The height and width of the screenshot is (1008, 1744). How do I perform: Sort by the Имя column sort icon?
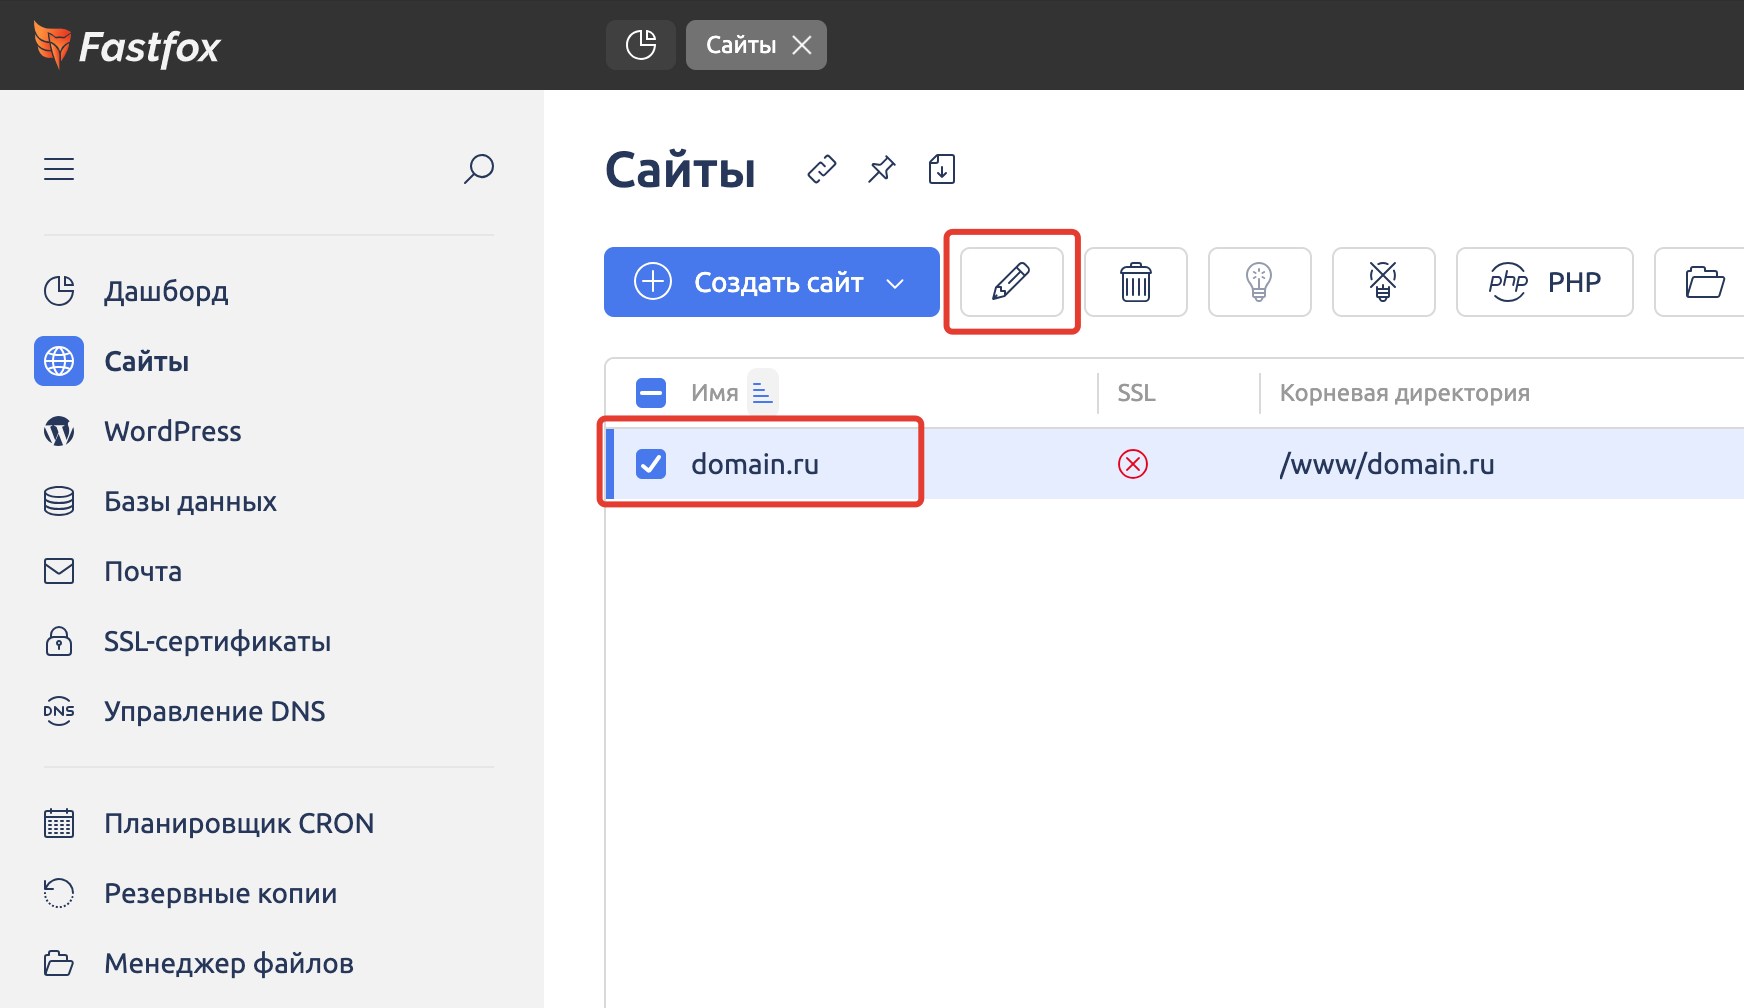(x=762, y=393)
